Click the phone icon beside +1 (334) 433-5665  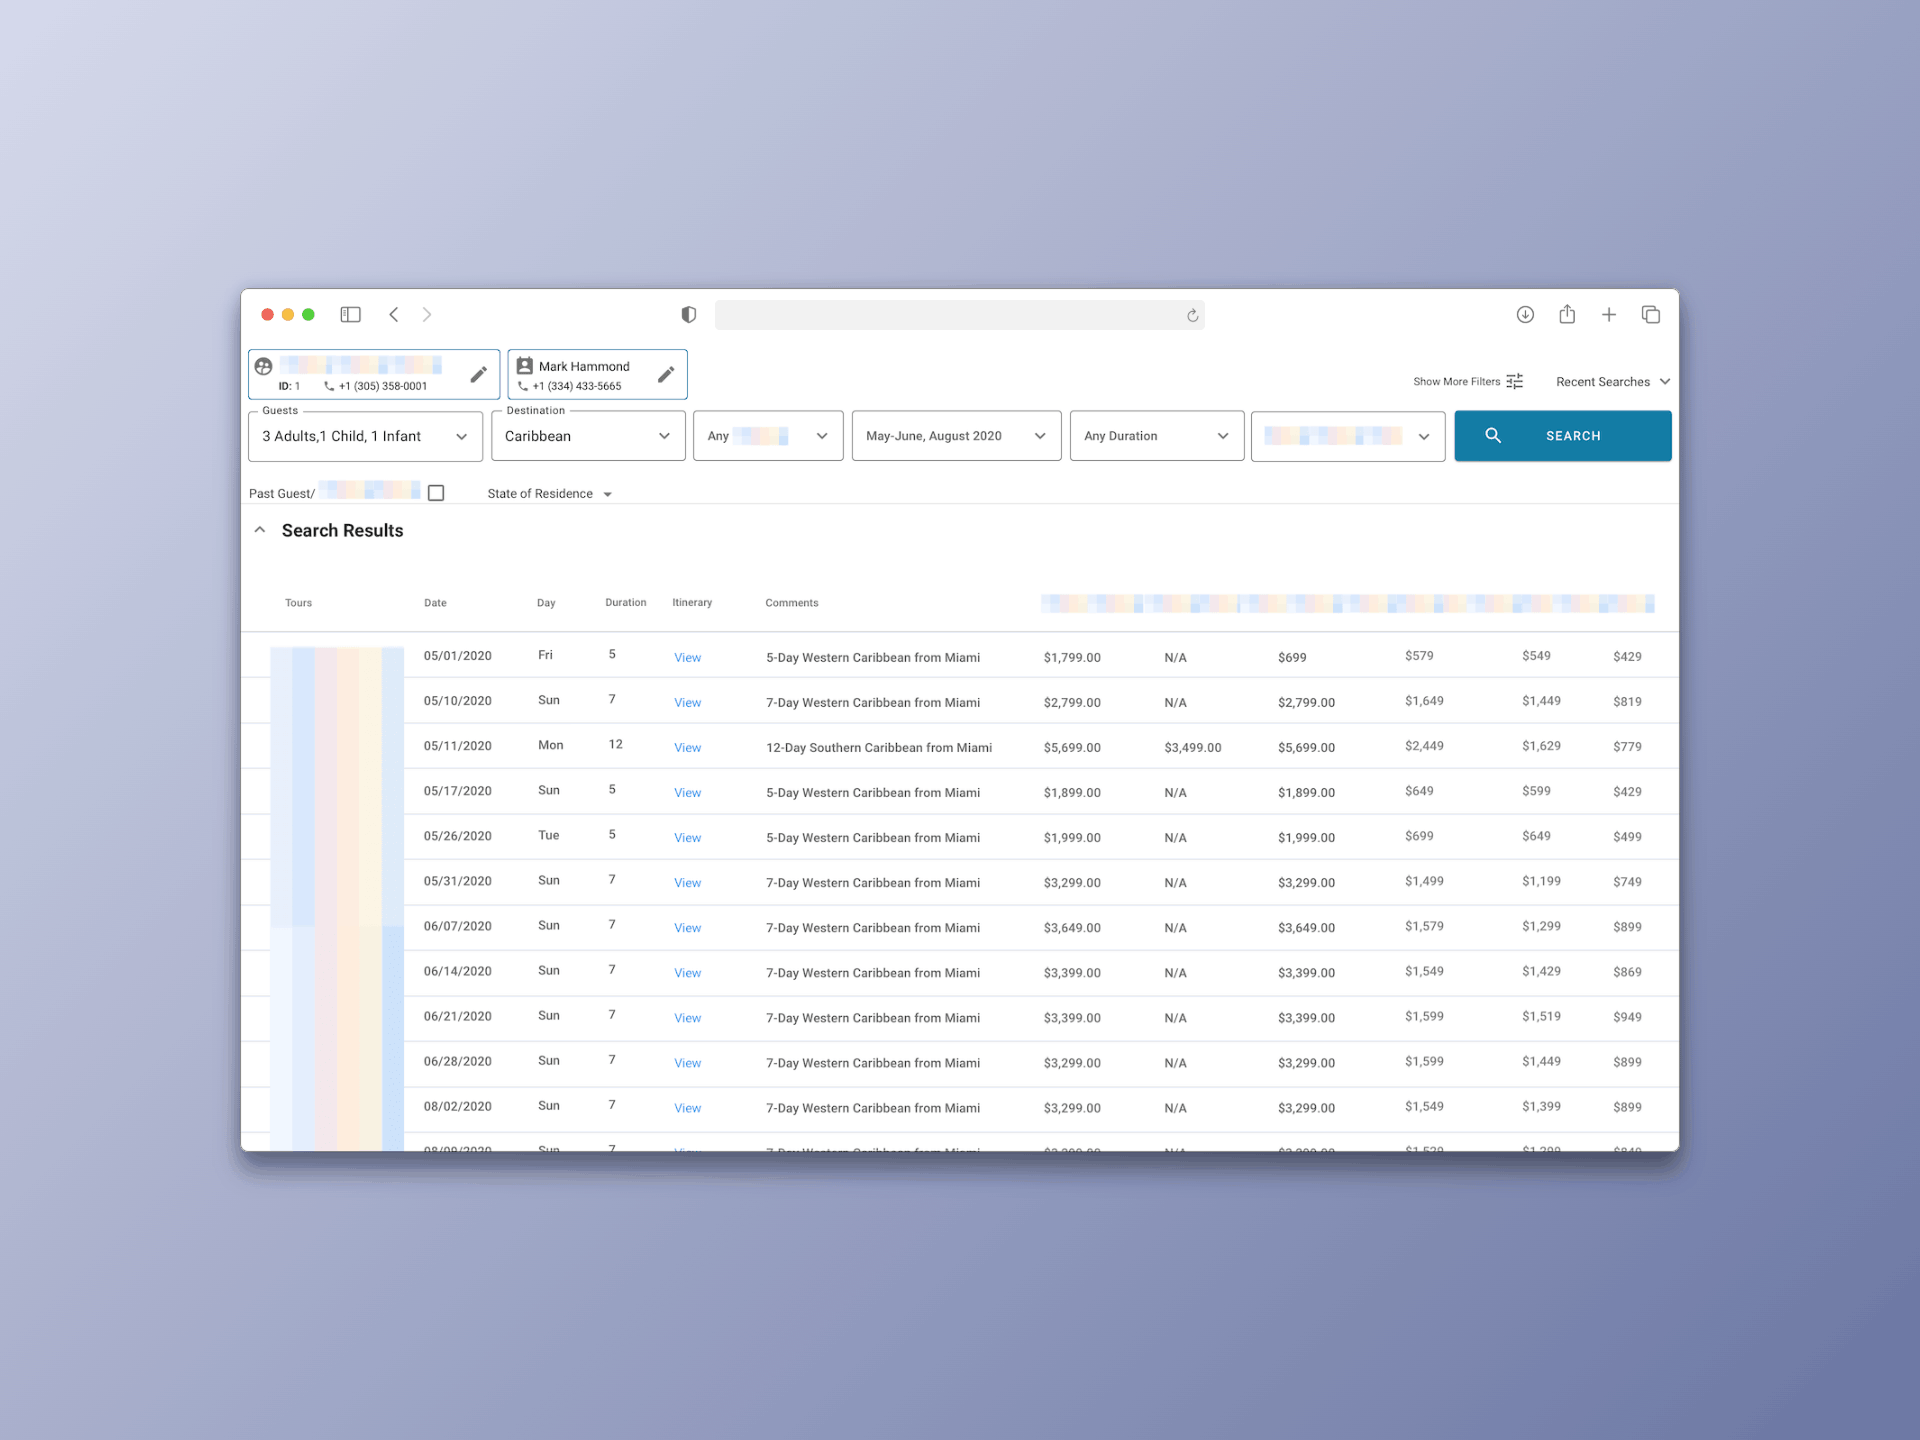click(x=522, y=386)
